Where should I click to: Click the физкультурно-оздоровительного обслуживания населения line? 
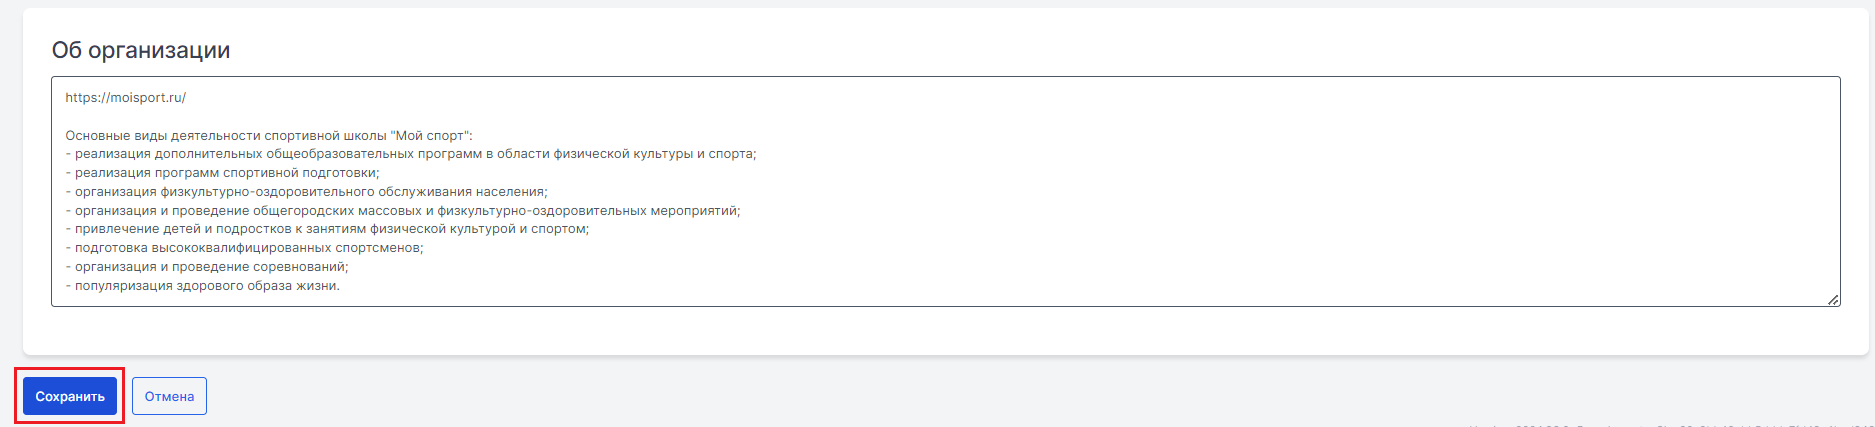[307, 192]
